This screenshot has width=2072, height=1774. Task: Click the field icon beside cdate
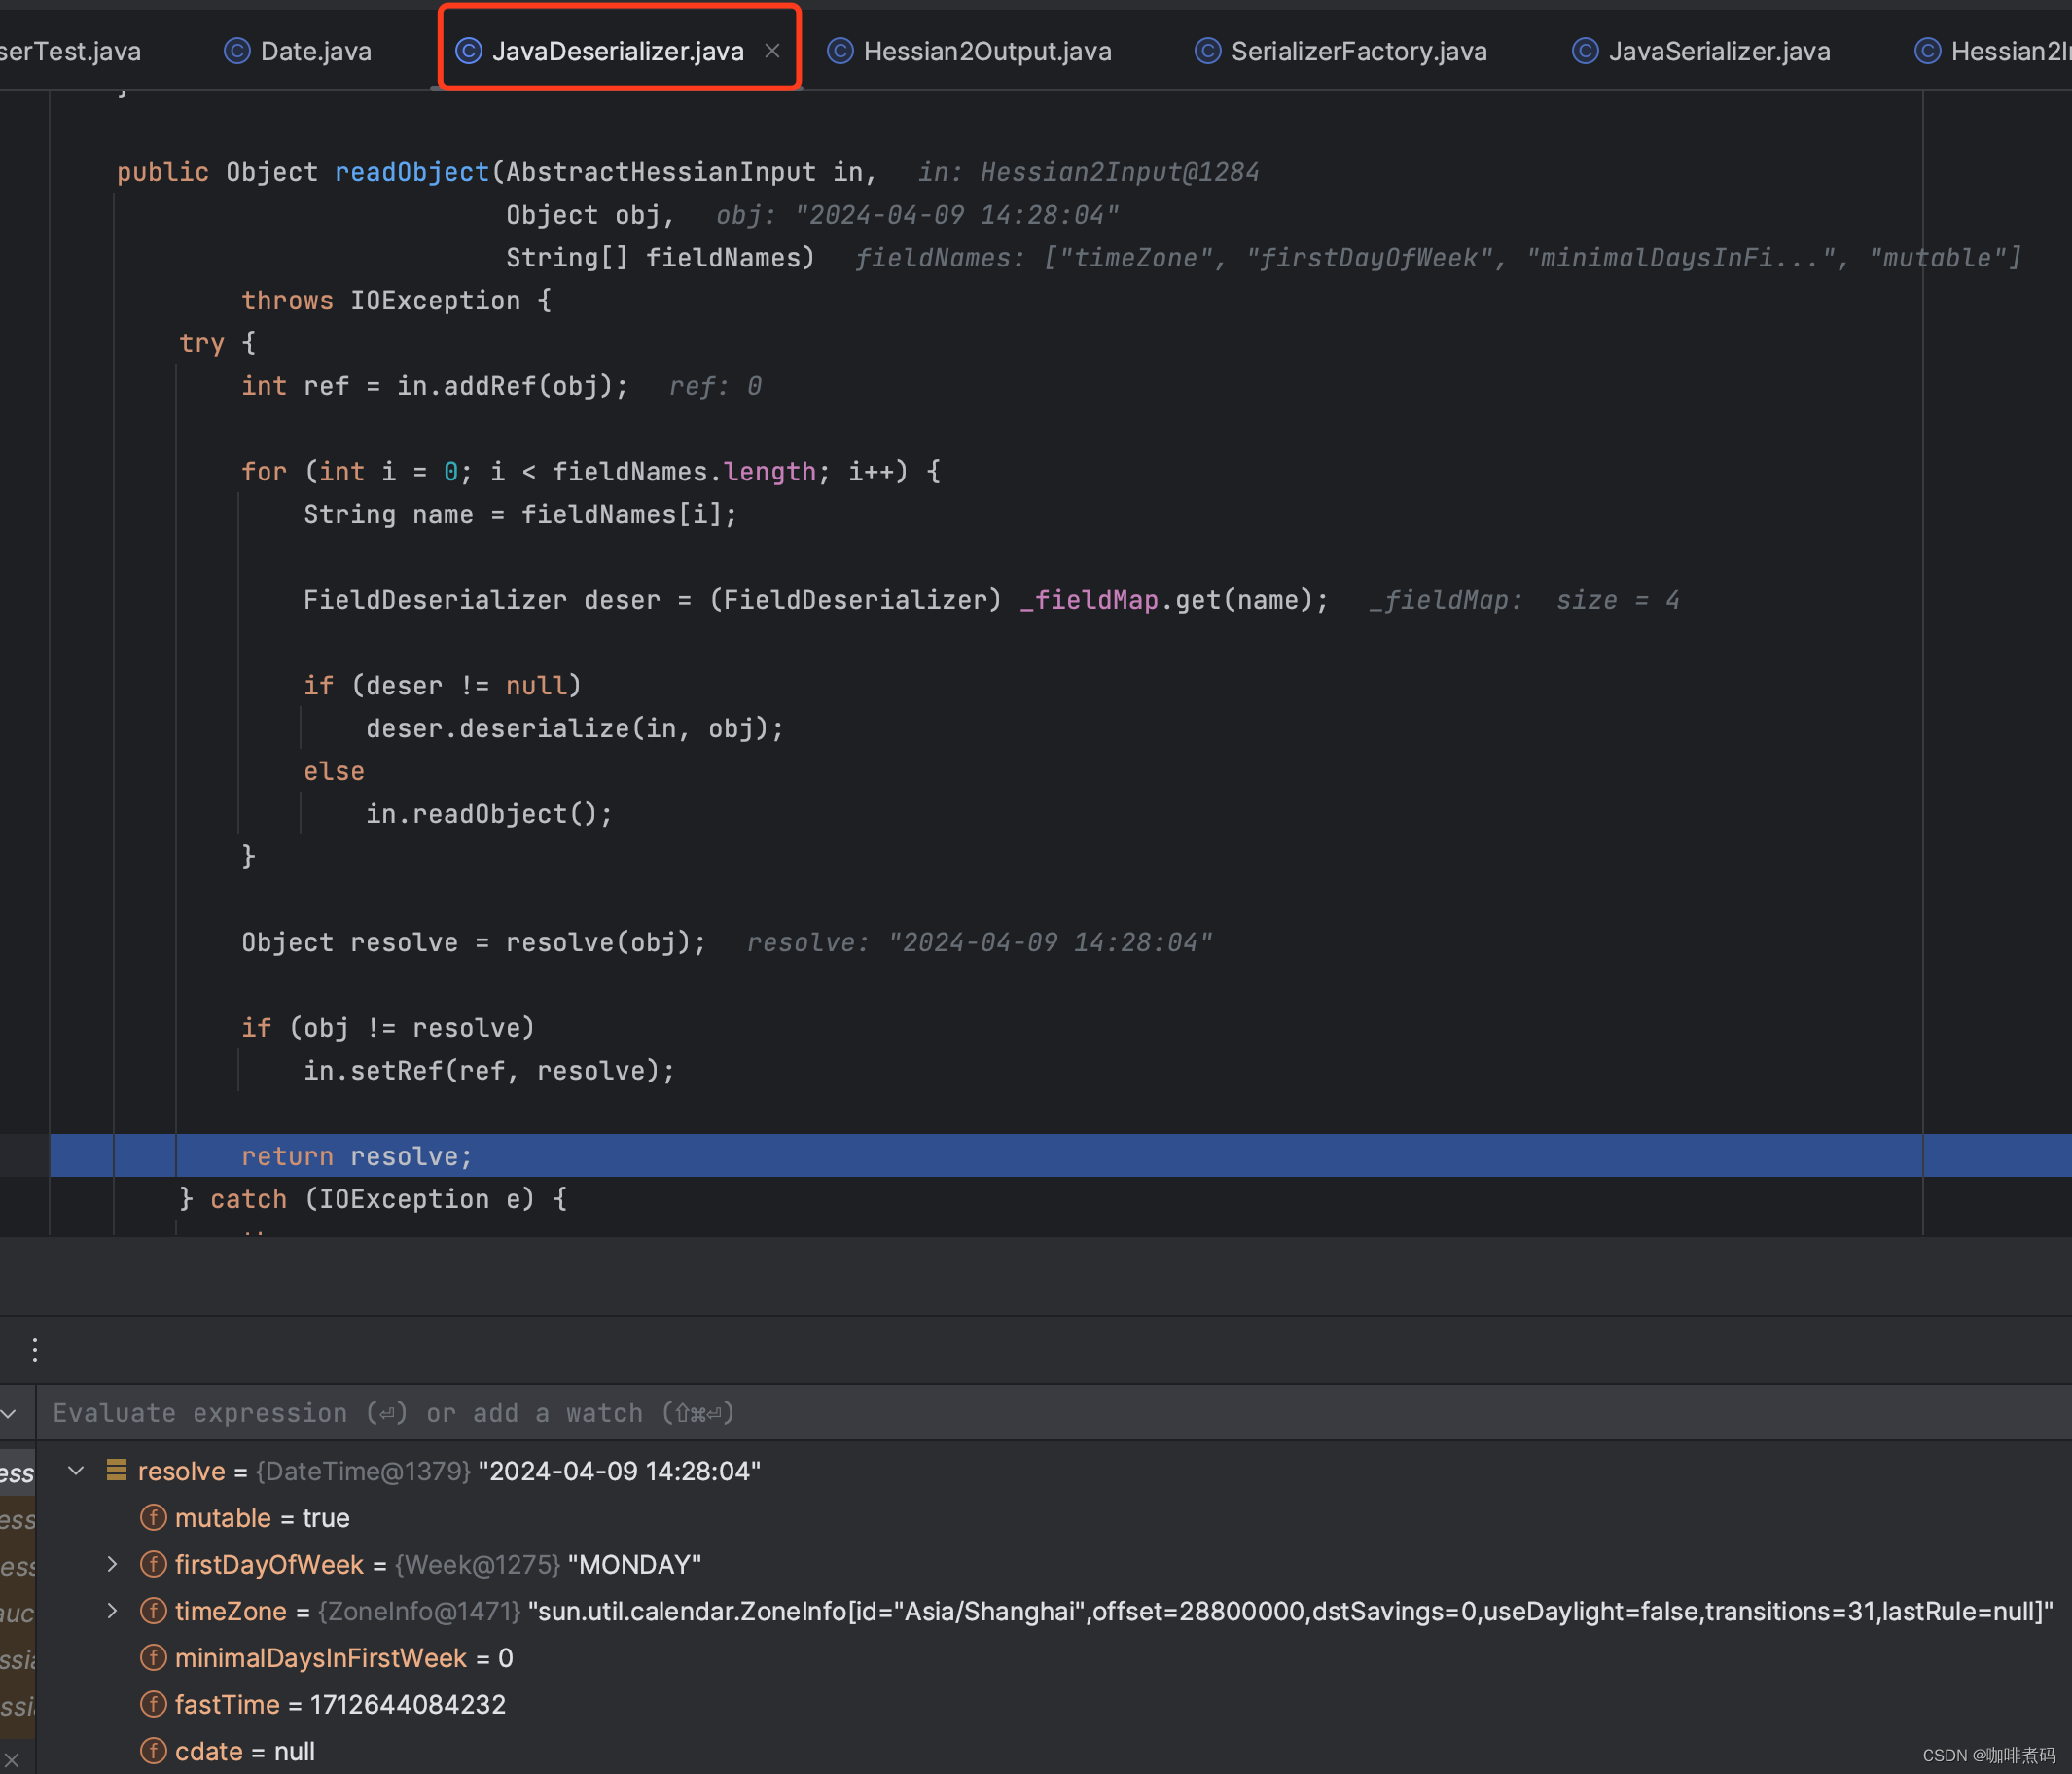[153, 1751]
